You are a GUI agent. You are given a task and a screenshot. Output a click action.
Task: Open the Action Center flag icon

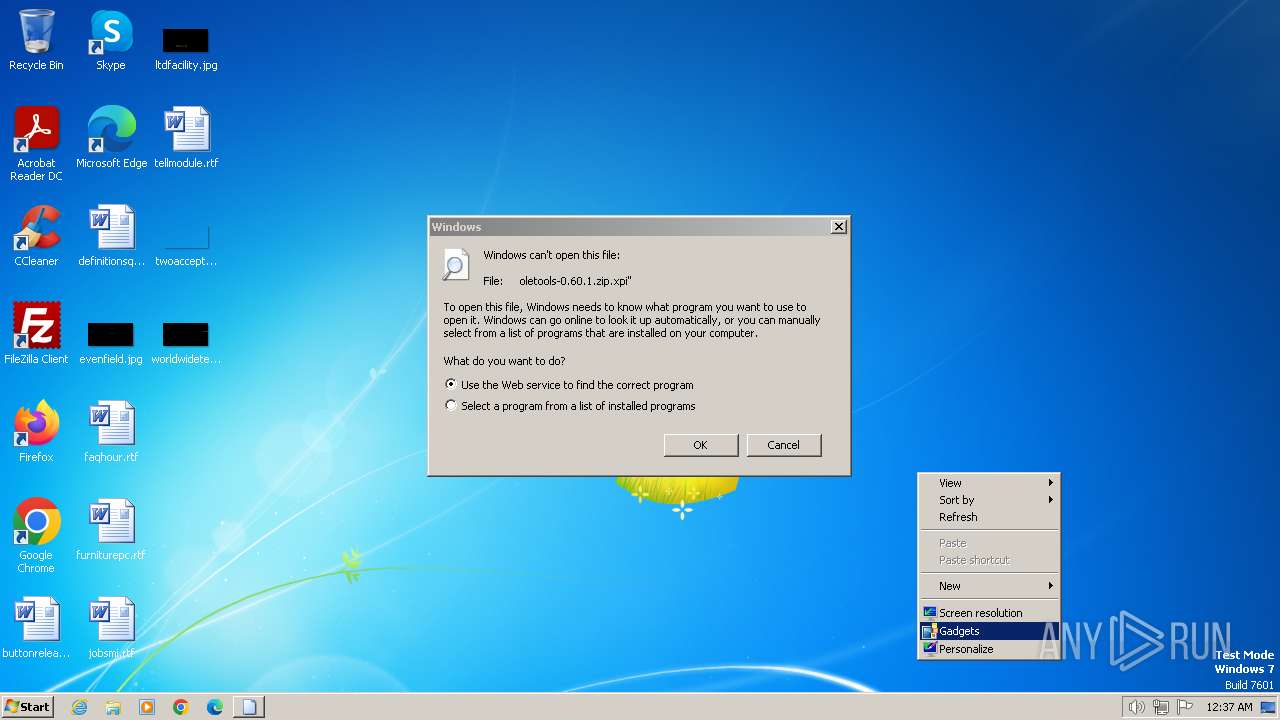(1185, 707)
